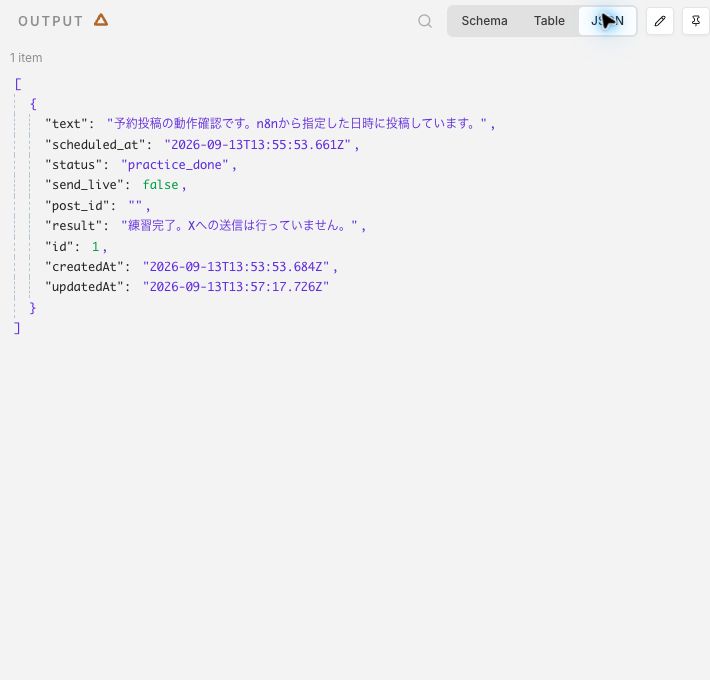Click the "scheduled_at" key
The height and width of the screenshot is (680, 710).
[95, 144]
